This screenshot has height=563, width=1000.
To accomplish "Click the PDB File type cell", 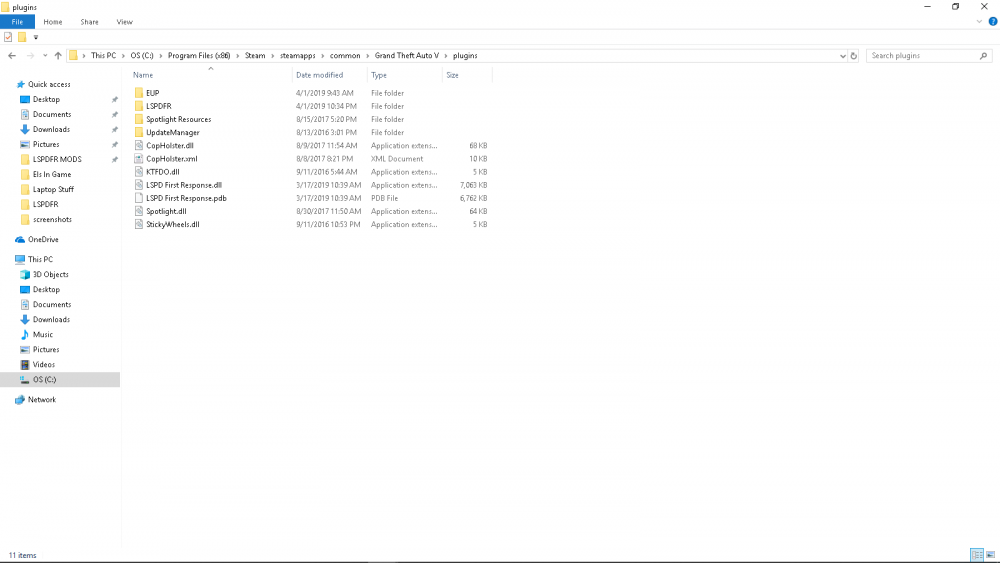I will coord(385,198).
